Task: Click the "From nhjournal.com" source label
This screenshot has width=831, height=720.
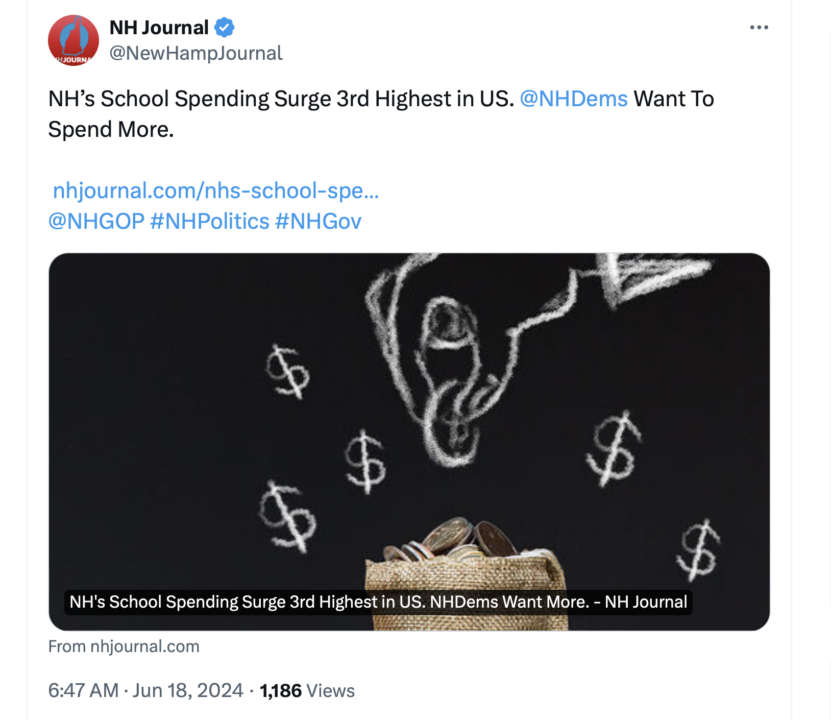Action: tap(124, 646)
